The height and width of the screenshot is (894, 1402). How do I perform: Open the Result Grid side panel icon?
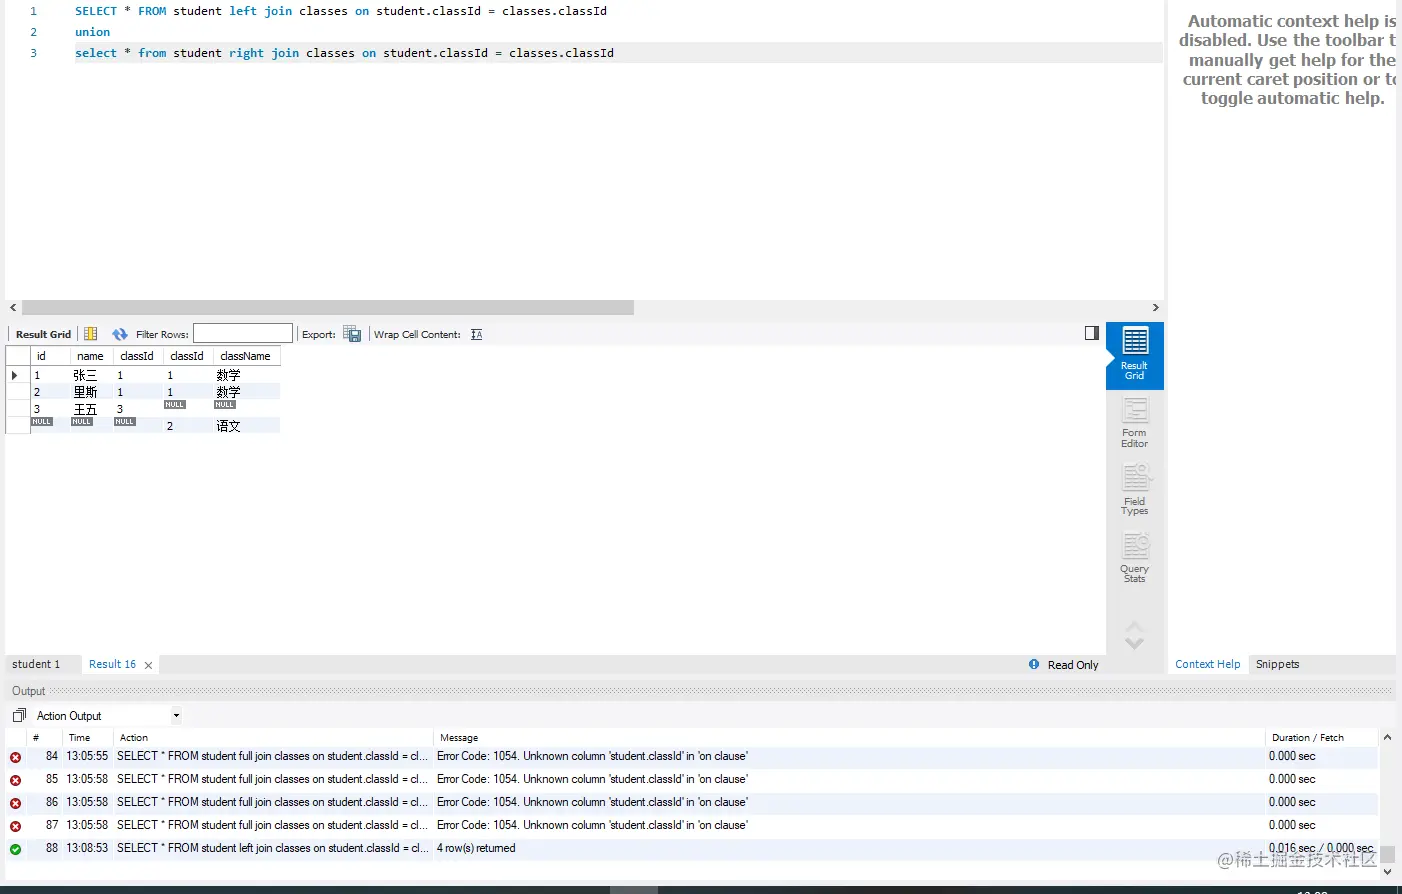point(1135,355)
